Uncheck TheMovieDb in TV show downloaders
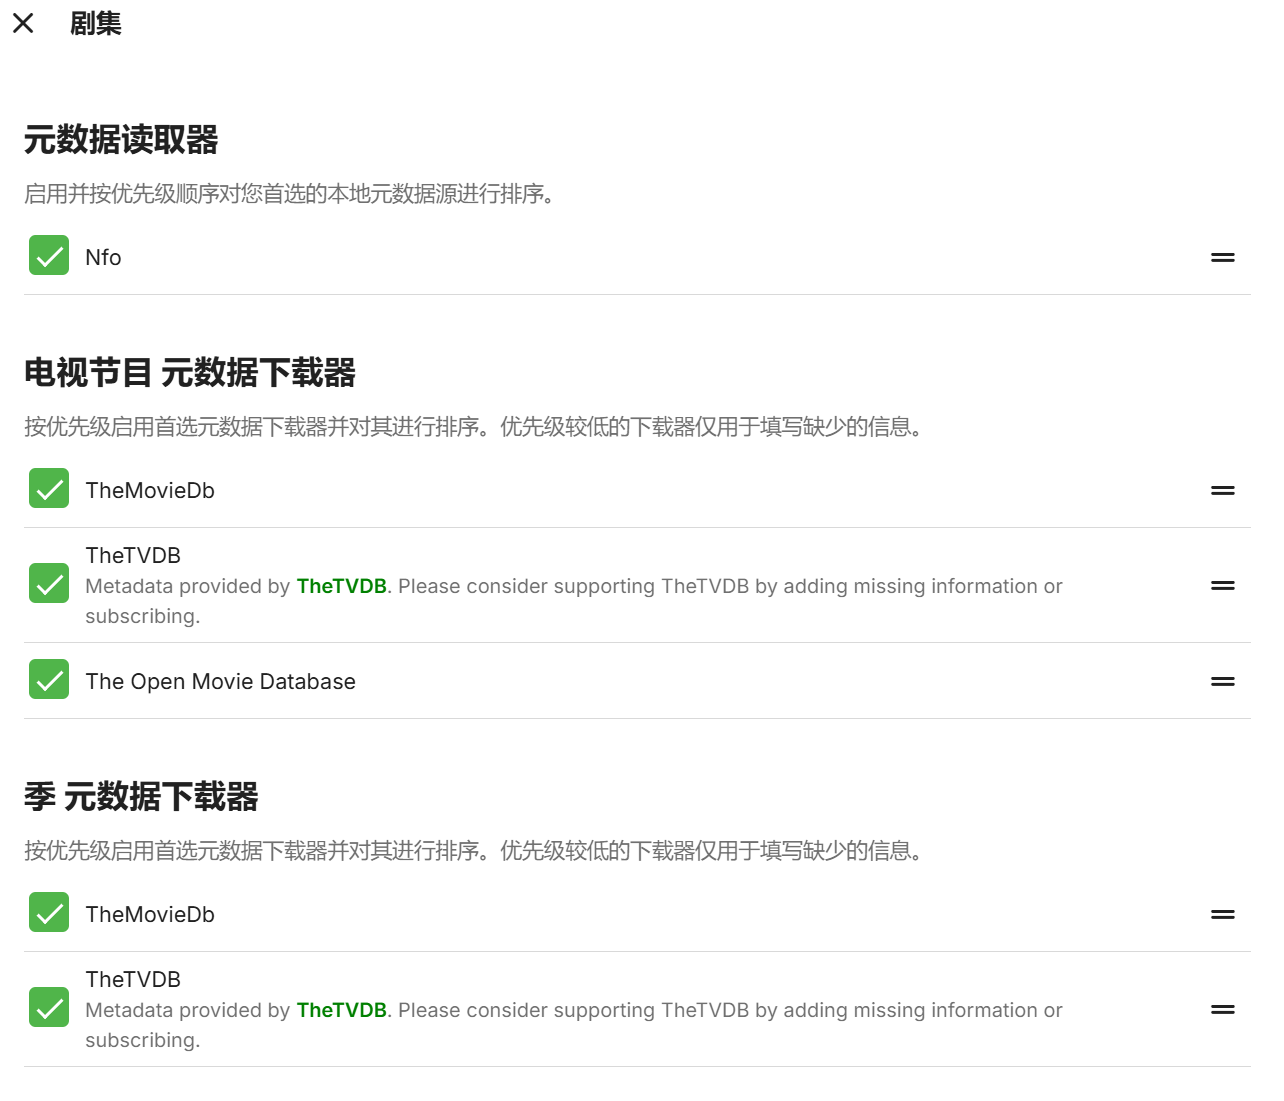Viewport: 1284px width, 1101px height. (48, 488)
